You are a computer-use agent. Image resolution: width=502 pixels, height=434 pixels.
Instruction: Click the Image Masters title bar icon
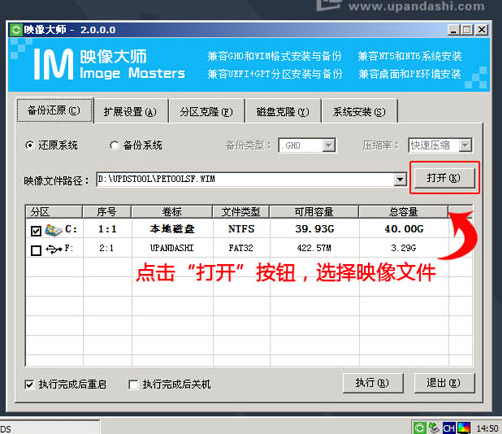[16, 30]
